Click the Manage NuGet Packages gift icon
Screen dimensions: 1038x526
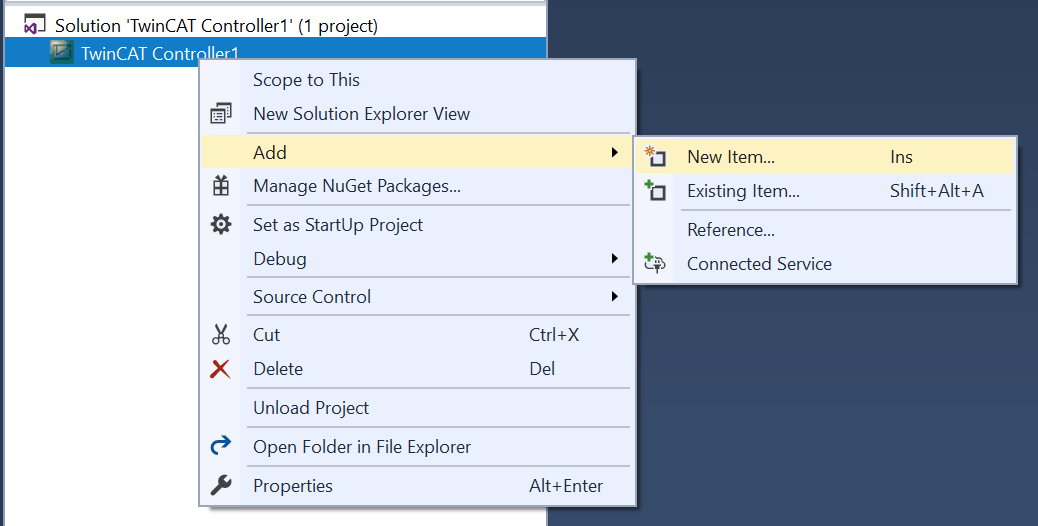221,186
